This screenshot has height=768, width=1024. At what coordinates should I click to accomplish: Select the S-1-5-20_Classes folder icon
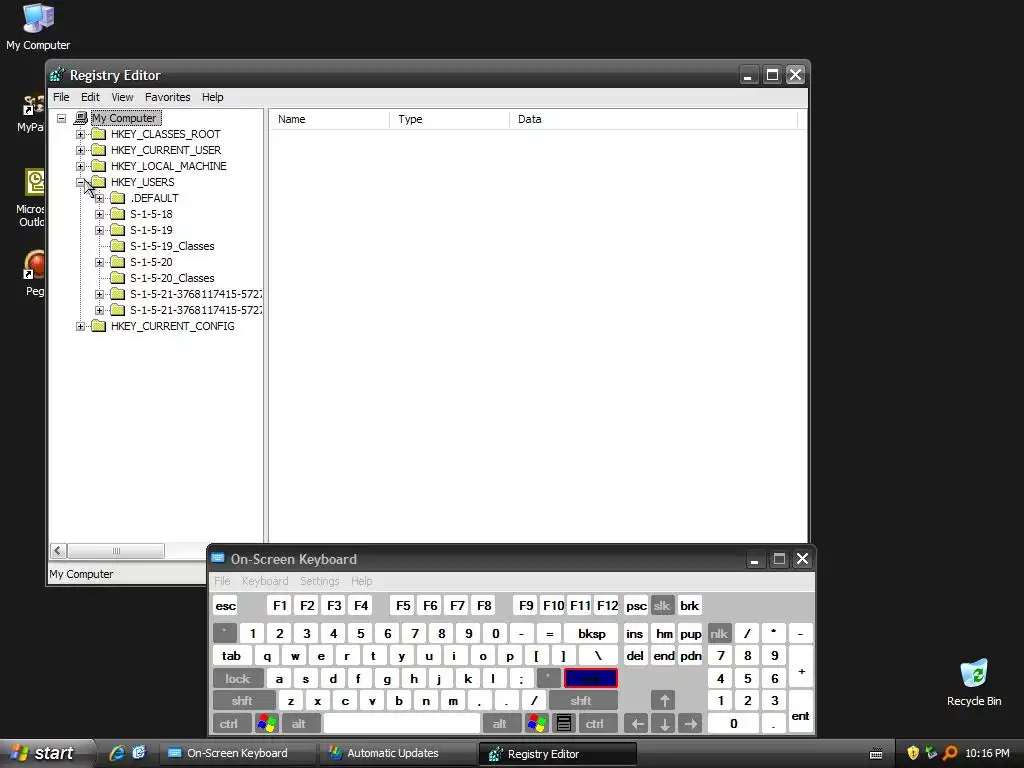[x=118, y=278]
